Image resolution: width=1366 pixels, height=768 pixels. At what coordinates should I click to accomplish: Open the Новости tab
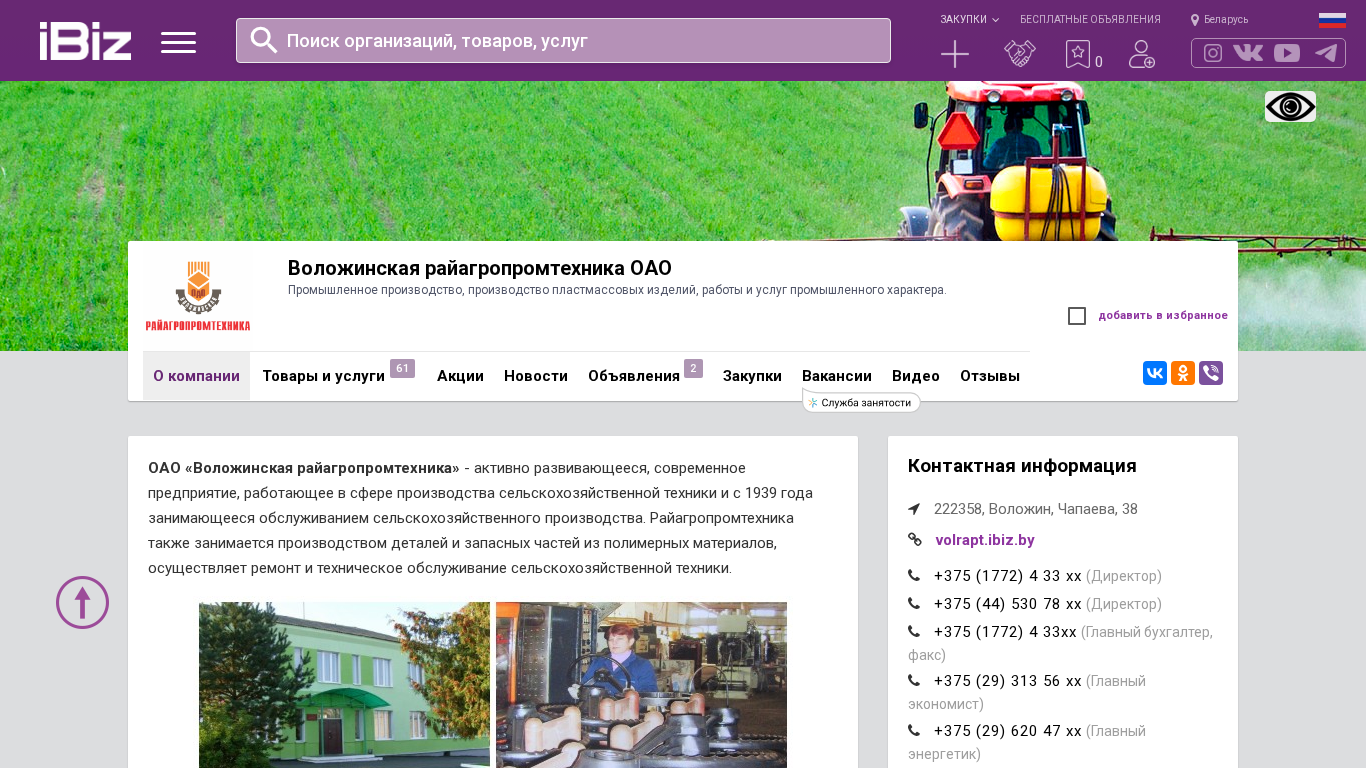tap(536, 376)
